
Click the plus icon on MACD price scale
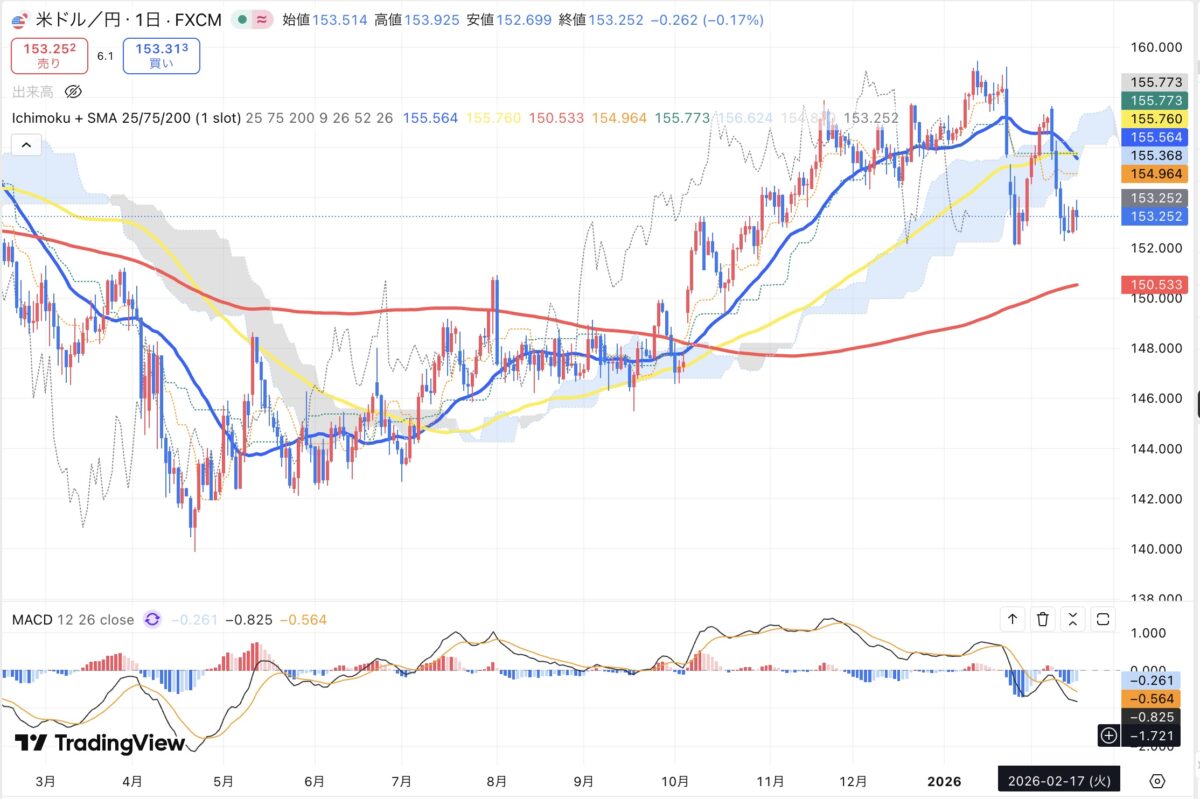(x=1108, y=736)
